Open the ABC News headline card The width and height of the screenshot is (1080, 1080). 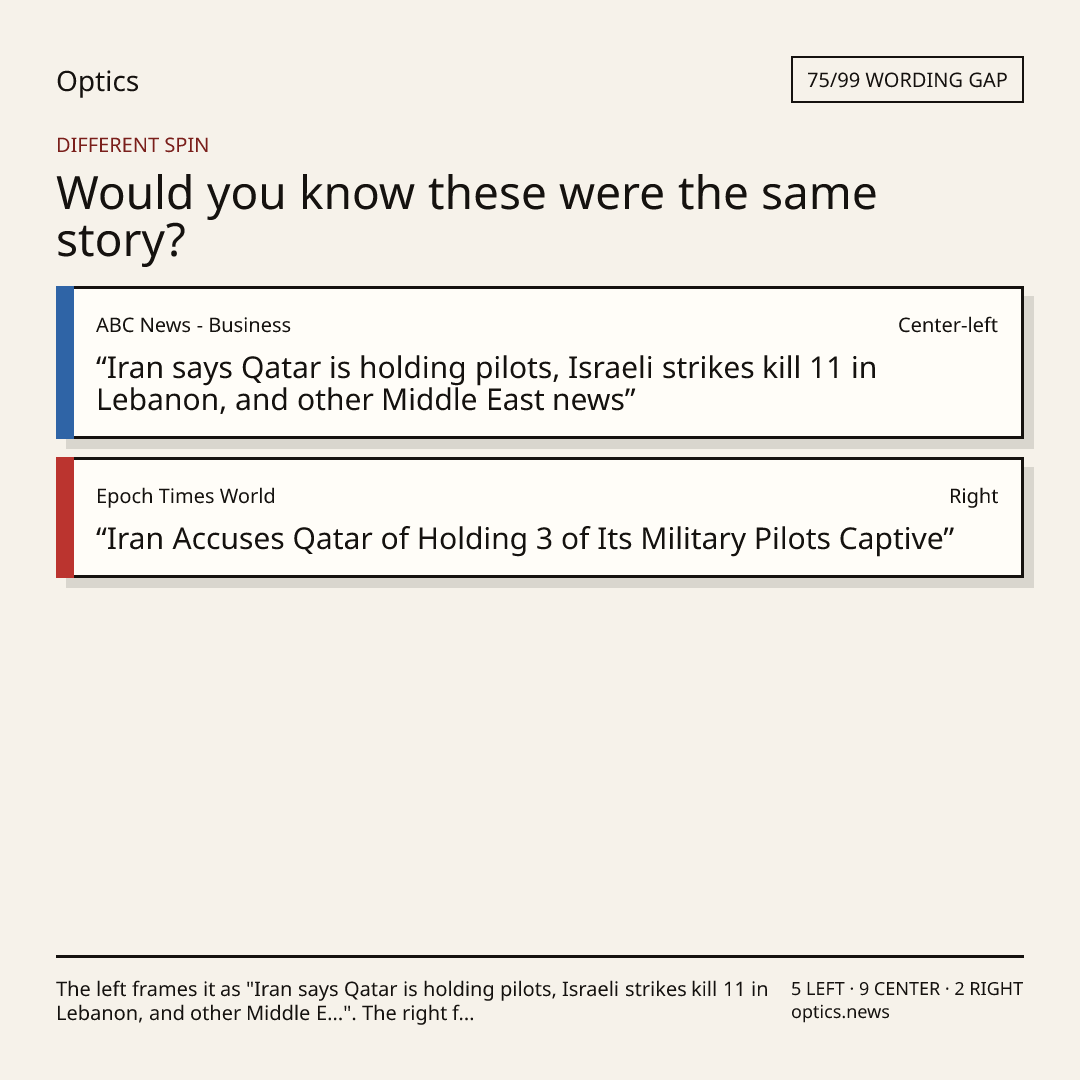540,362
